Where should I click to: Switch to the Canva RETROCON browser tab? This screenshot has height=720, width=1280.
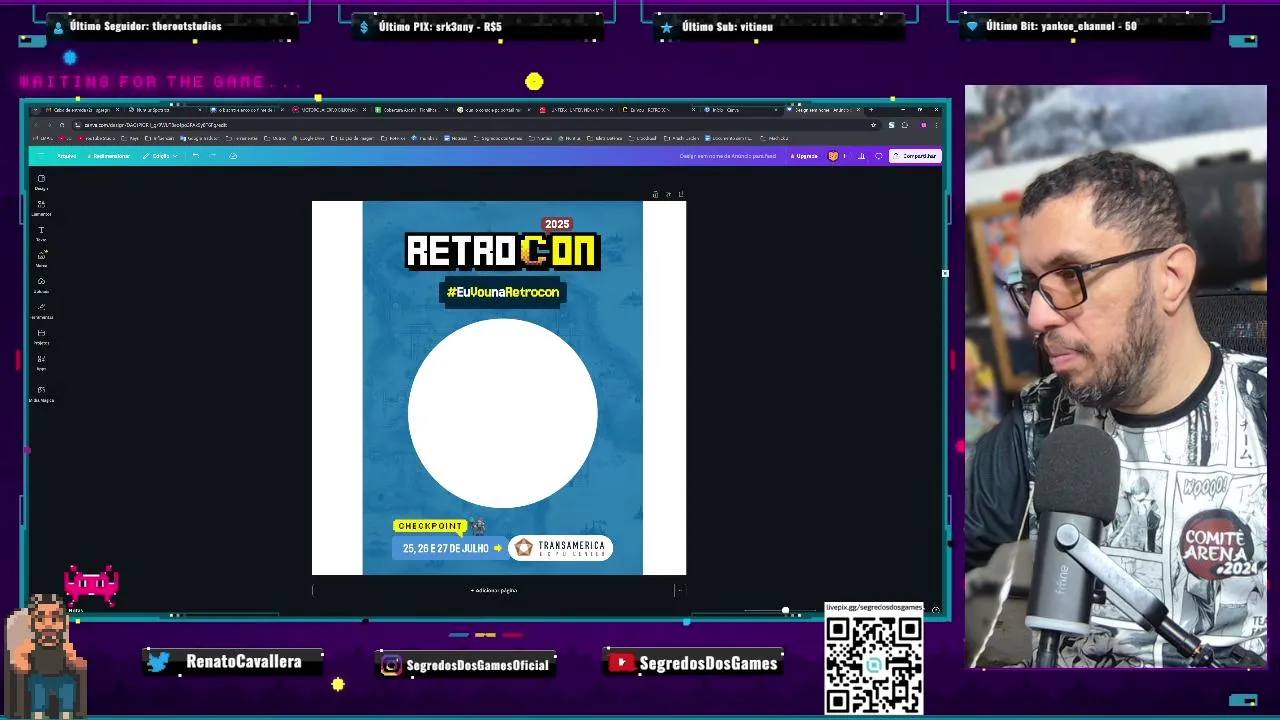[x=658, y=110]
